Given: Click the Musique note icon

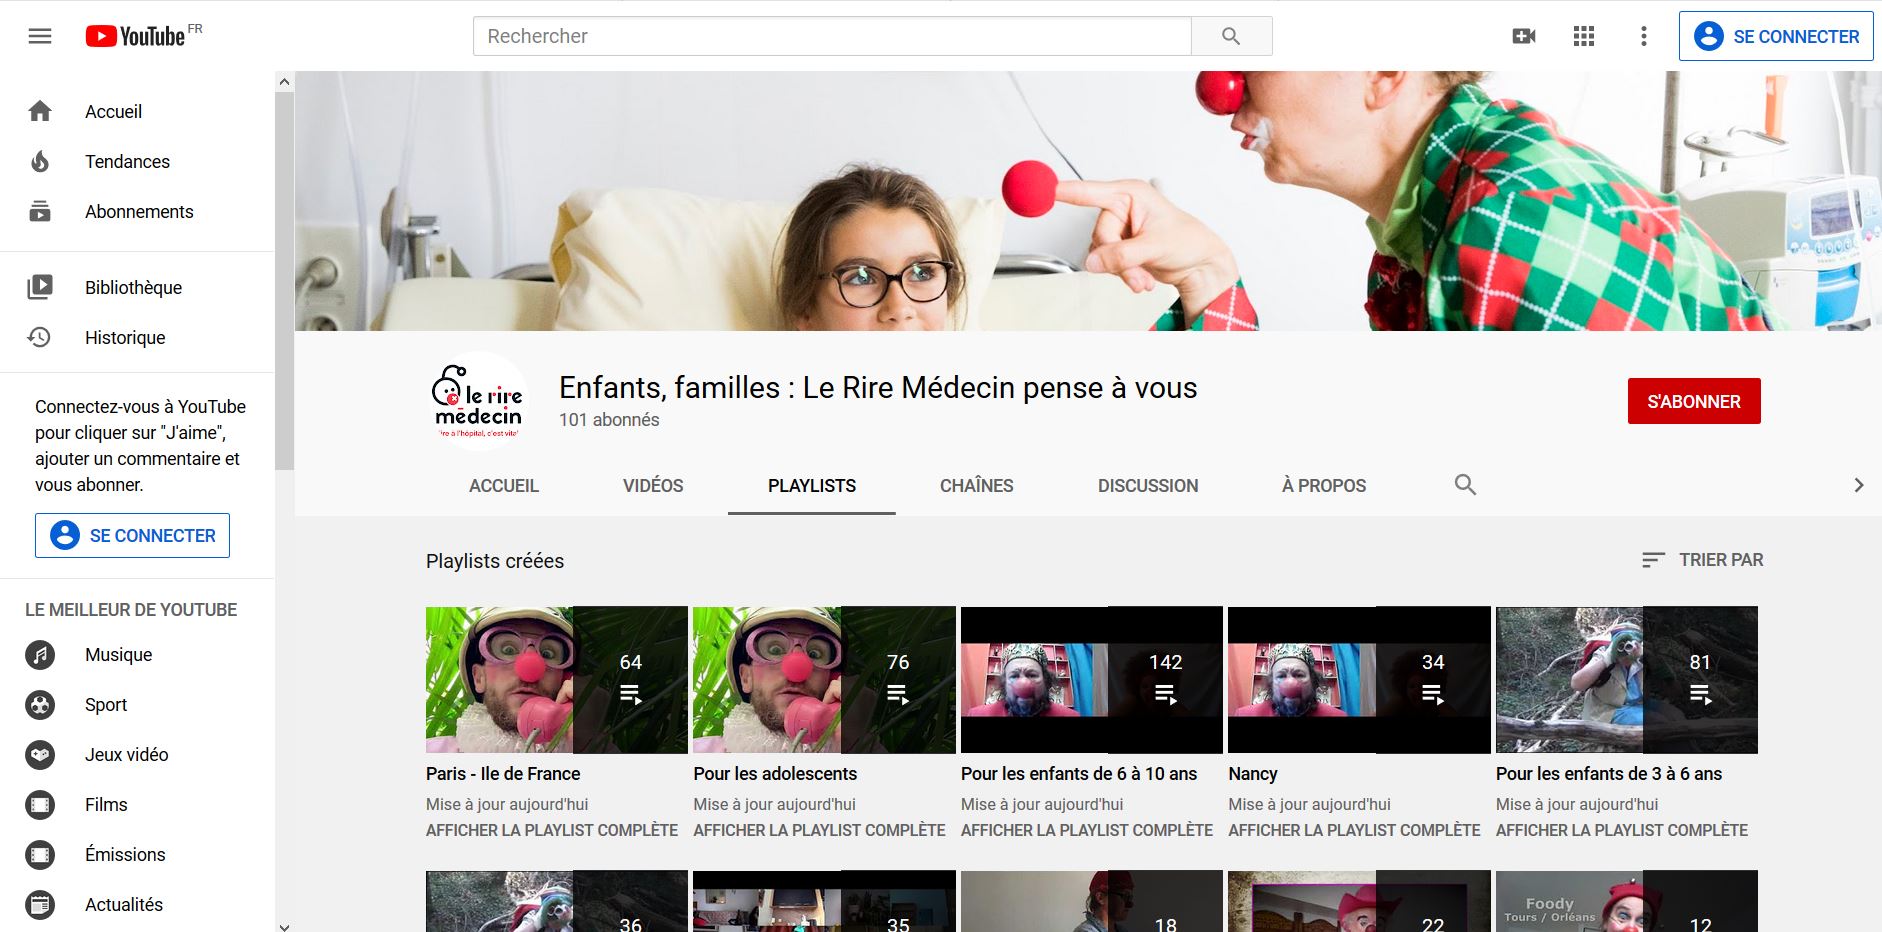Looking at the screenshot, I should (x=40, y=655).
